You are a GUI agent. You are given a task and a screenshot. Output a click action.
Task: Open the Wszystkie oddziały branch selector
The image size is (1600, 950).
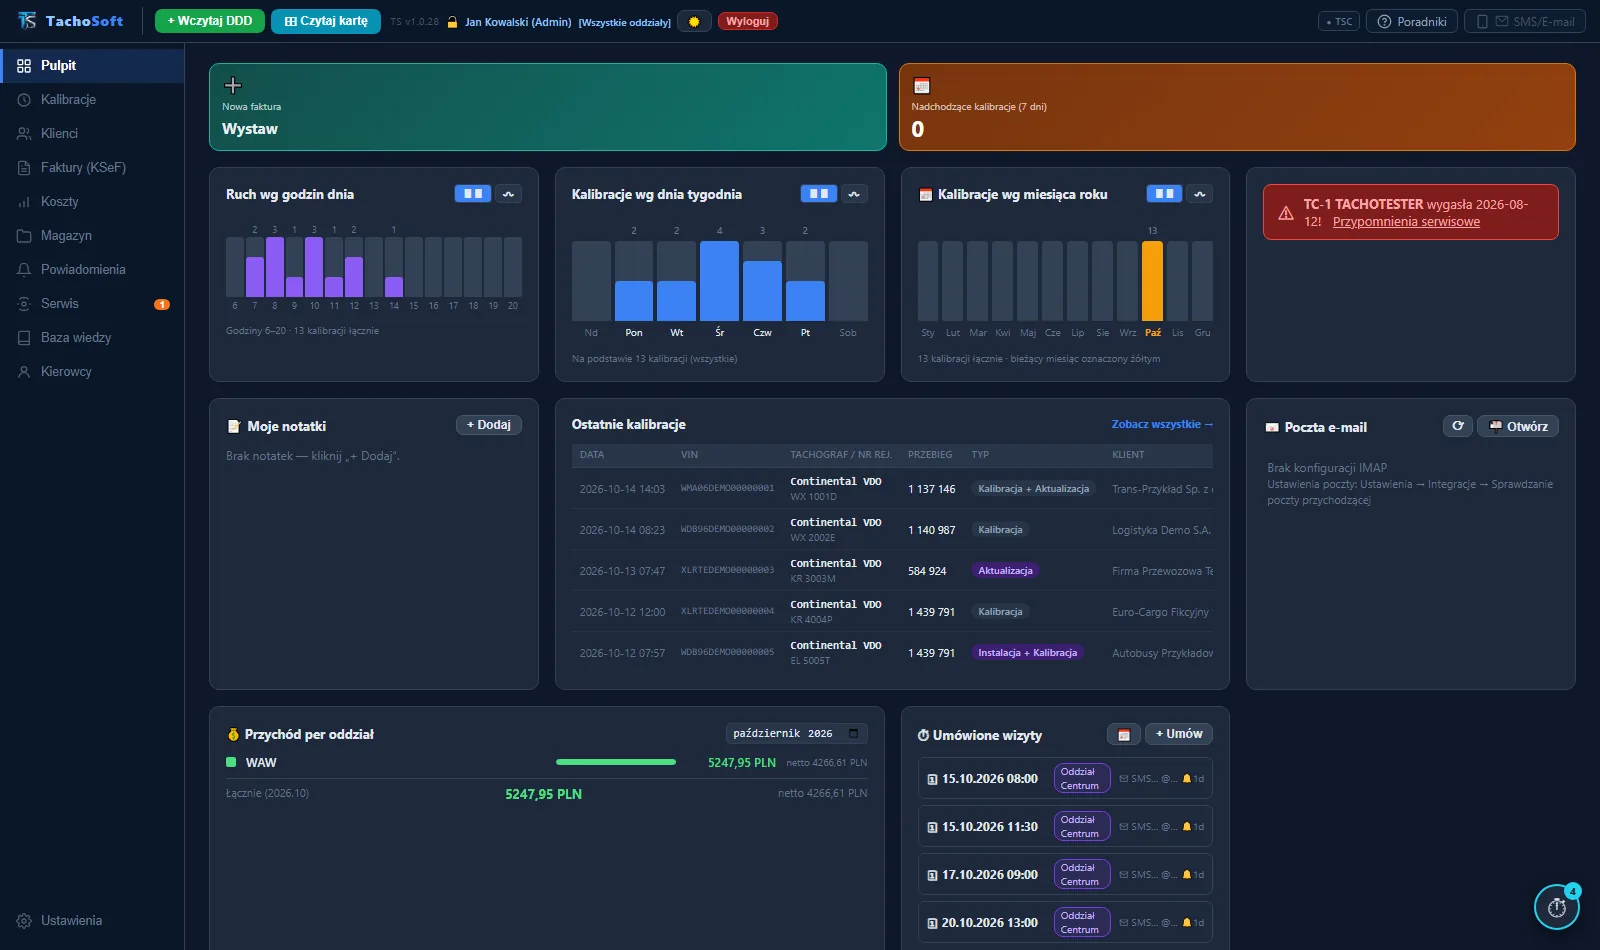(x=625, y=22)
